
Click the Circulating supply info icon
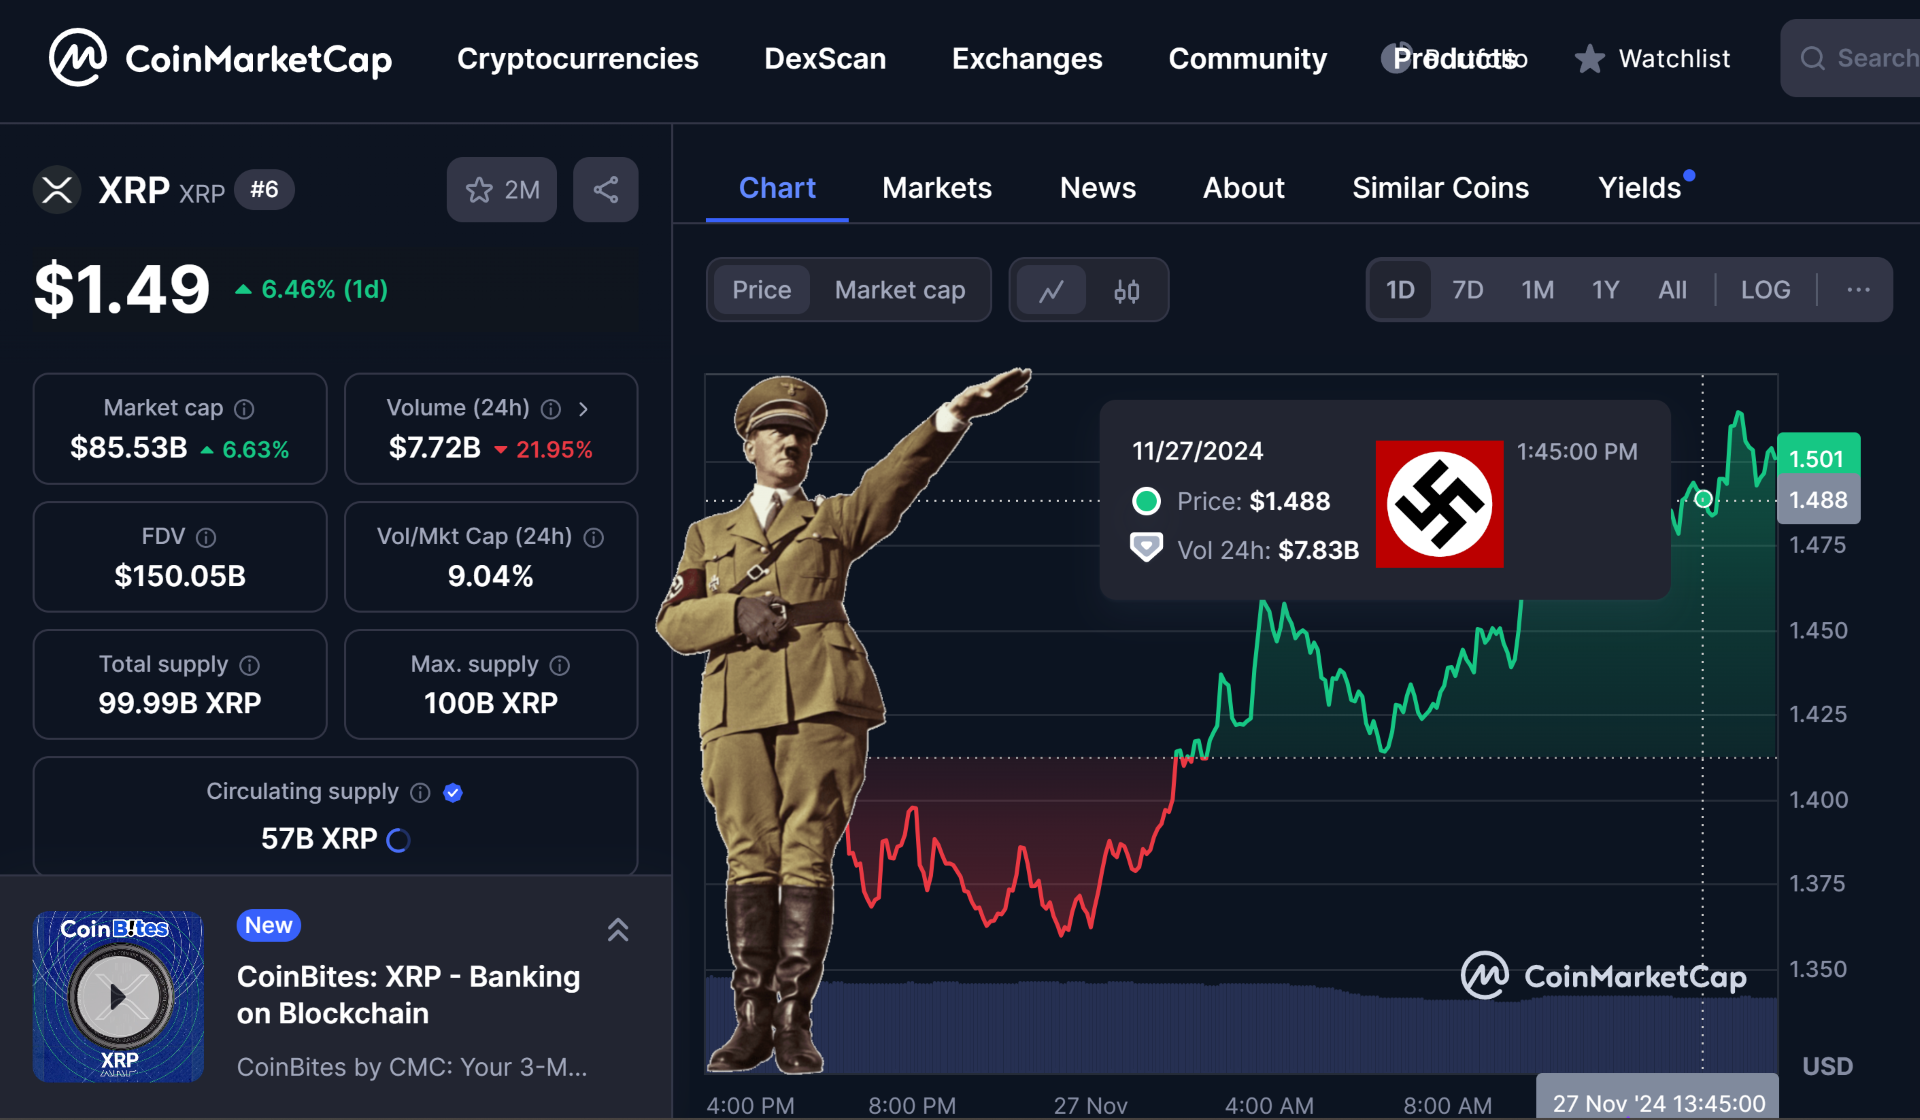coord(420,793)
